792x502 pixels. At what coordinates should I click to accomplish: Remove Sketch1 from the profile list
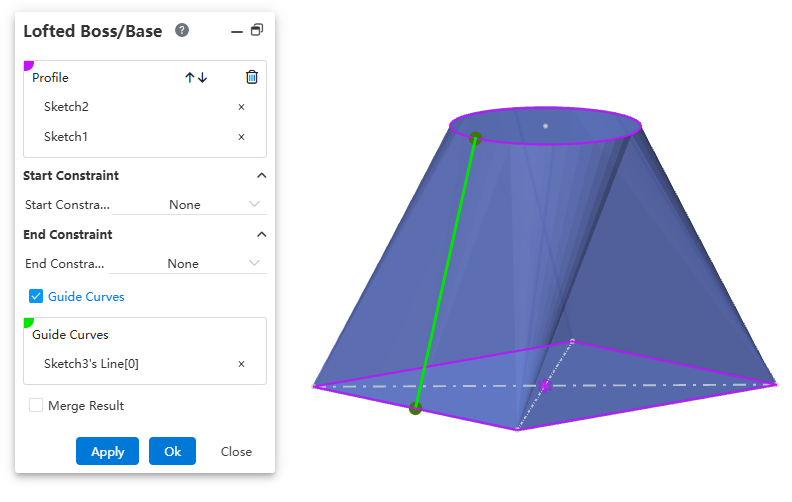[x=241, y=137]
